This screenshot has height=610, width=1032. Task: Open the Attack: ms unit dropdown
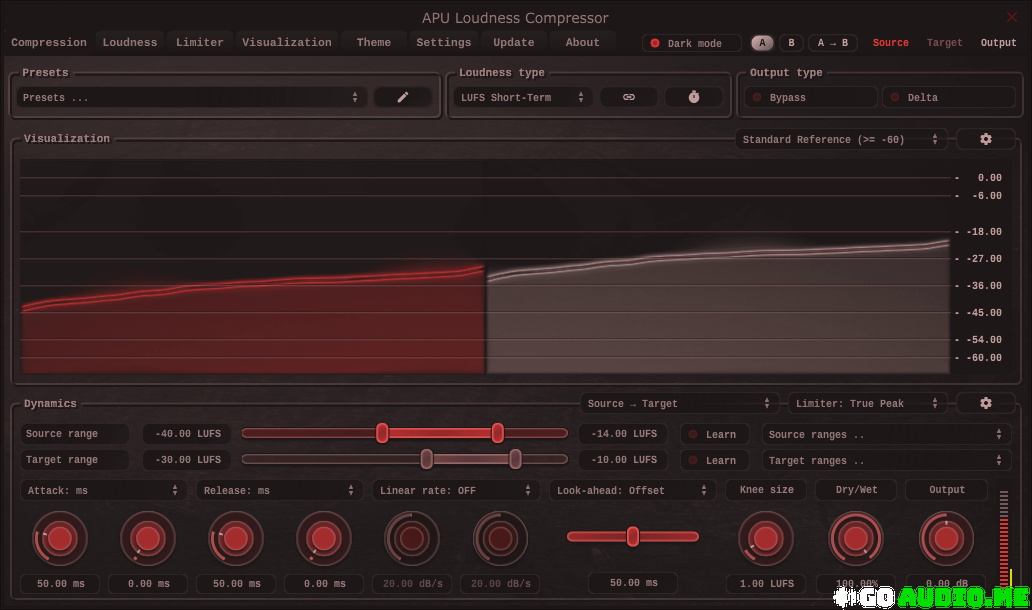coord(103,490)
